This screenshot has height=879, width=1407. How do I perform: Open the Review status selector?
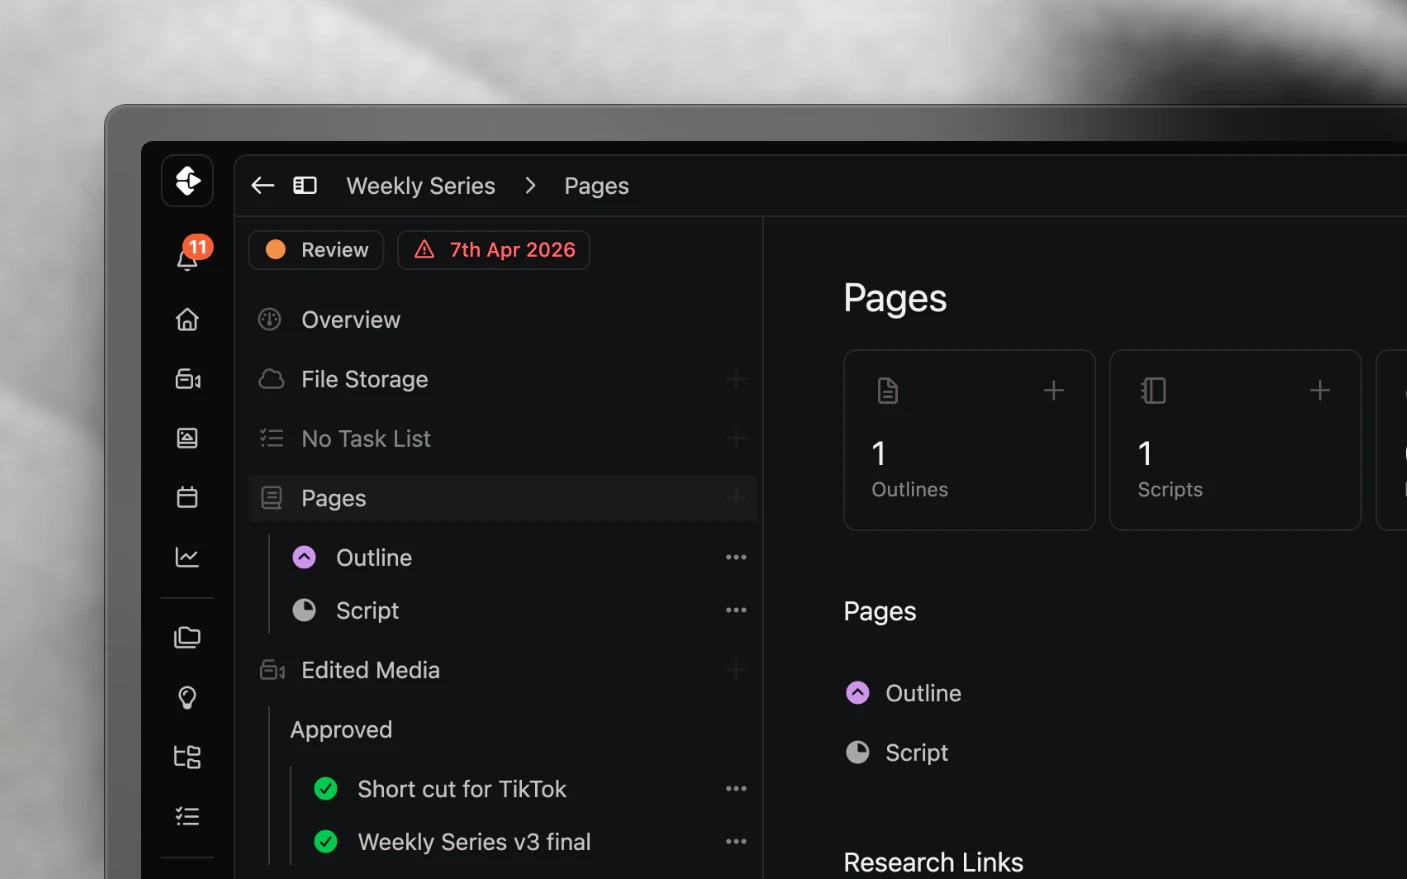click(x=316, y=250)
